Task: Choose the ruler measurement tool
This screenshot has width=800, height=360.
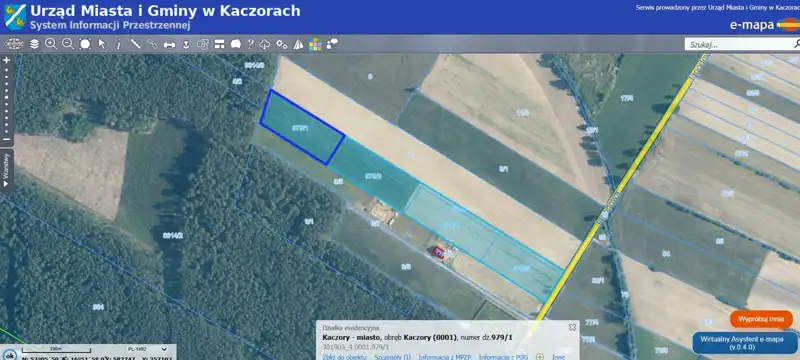Action: (x=135, y=44)
